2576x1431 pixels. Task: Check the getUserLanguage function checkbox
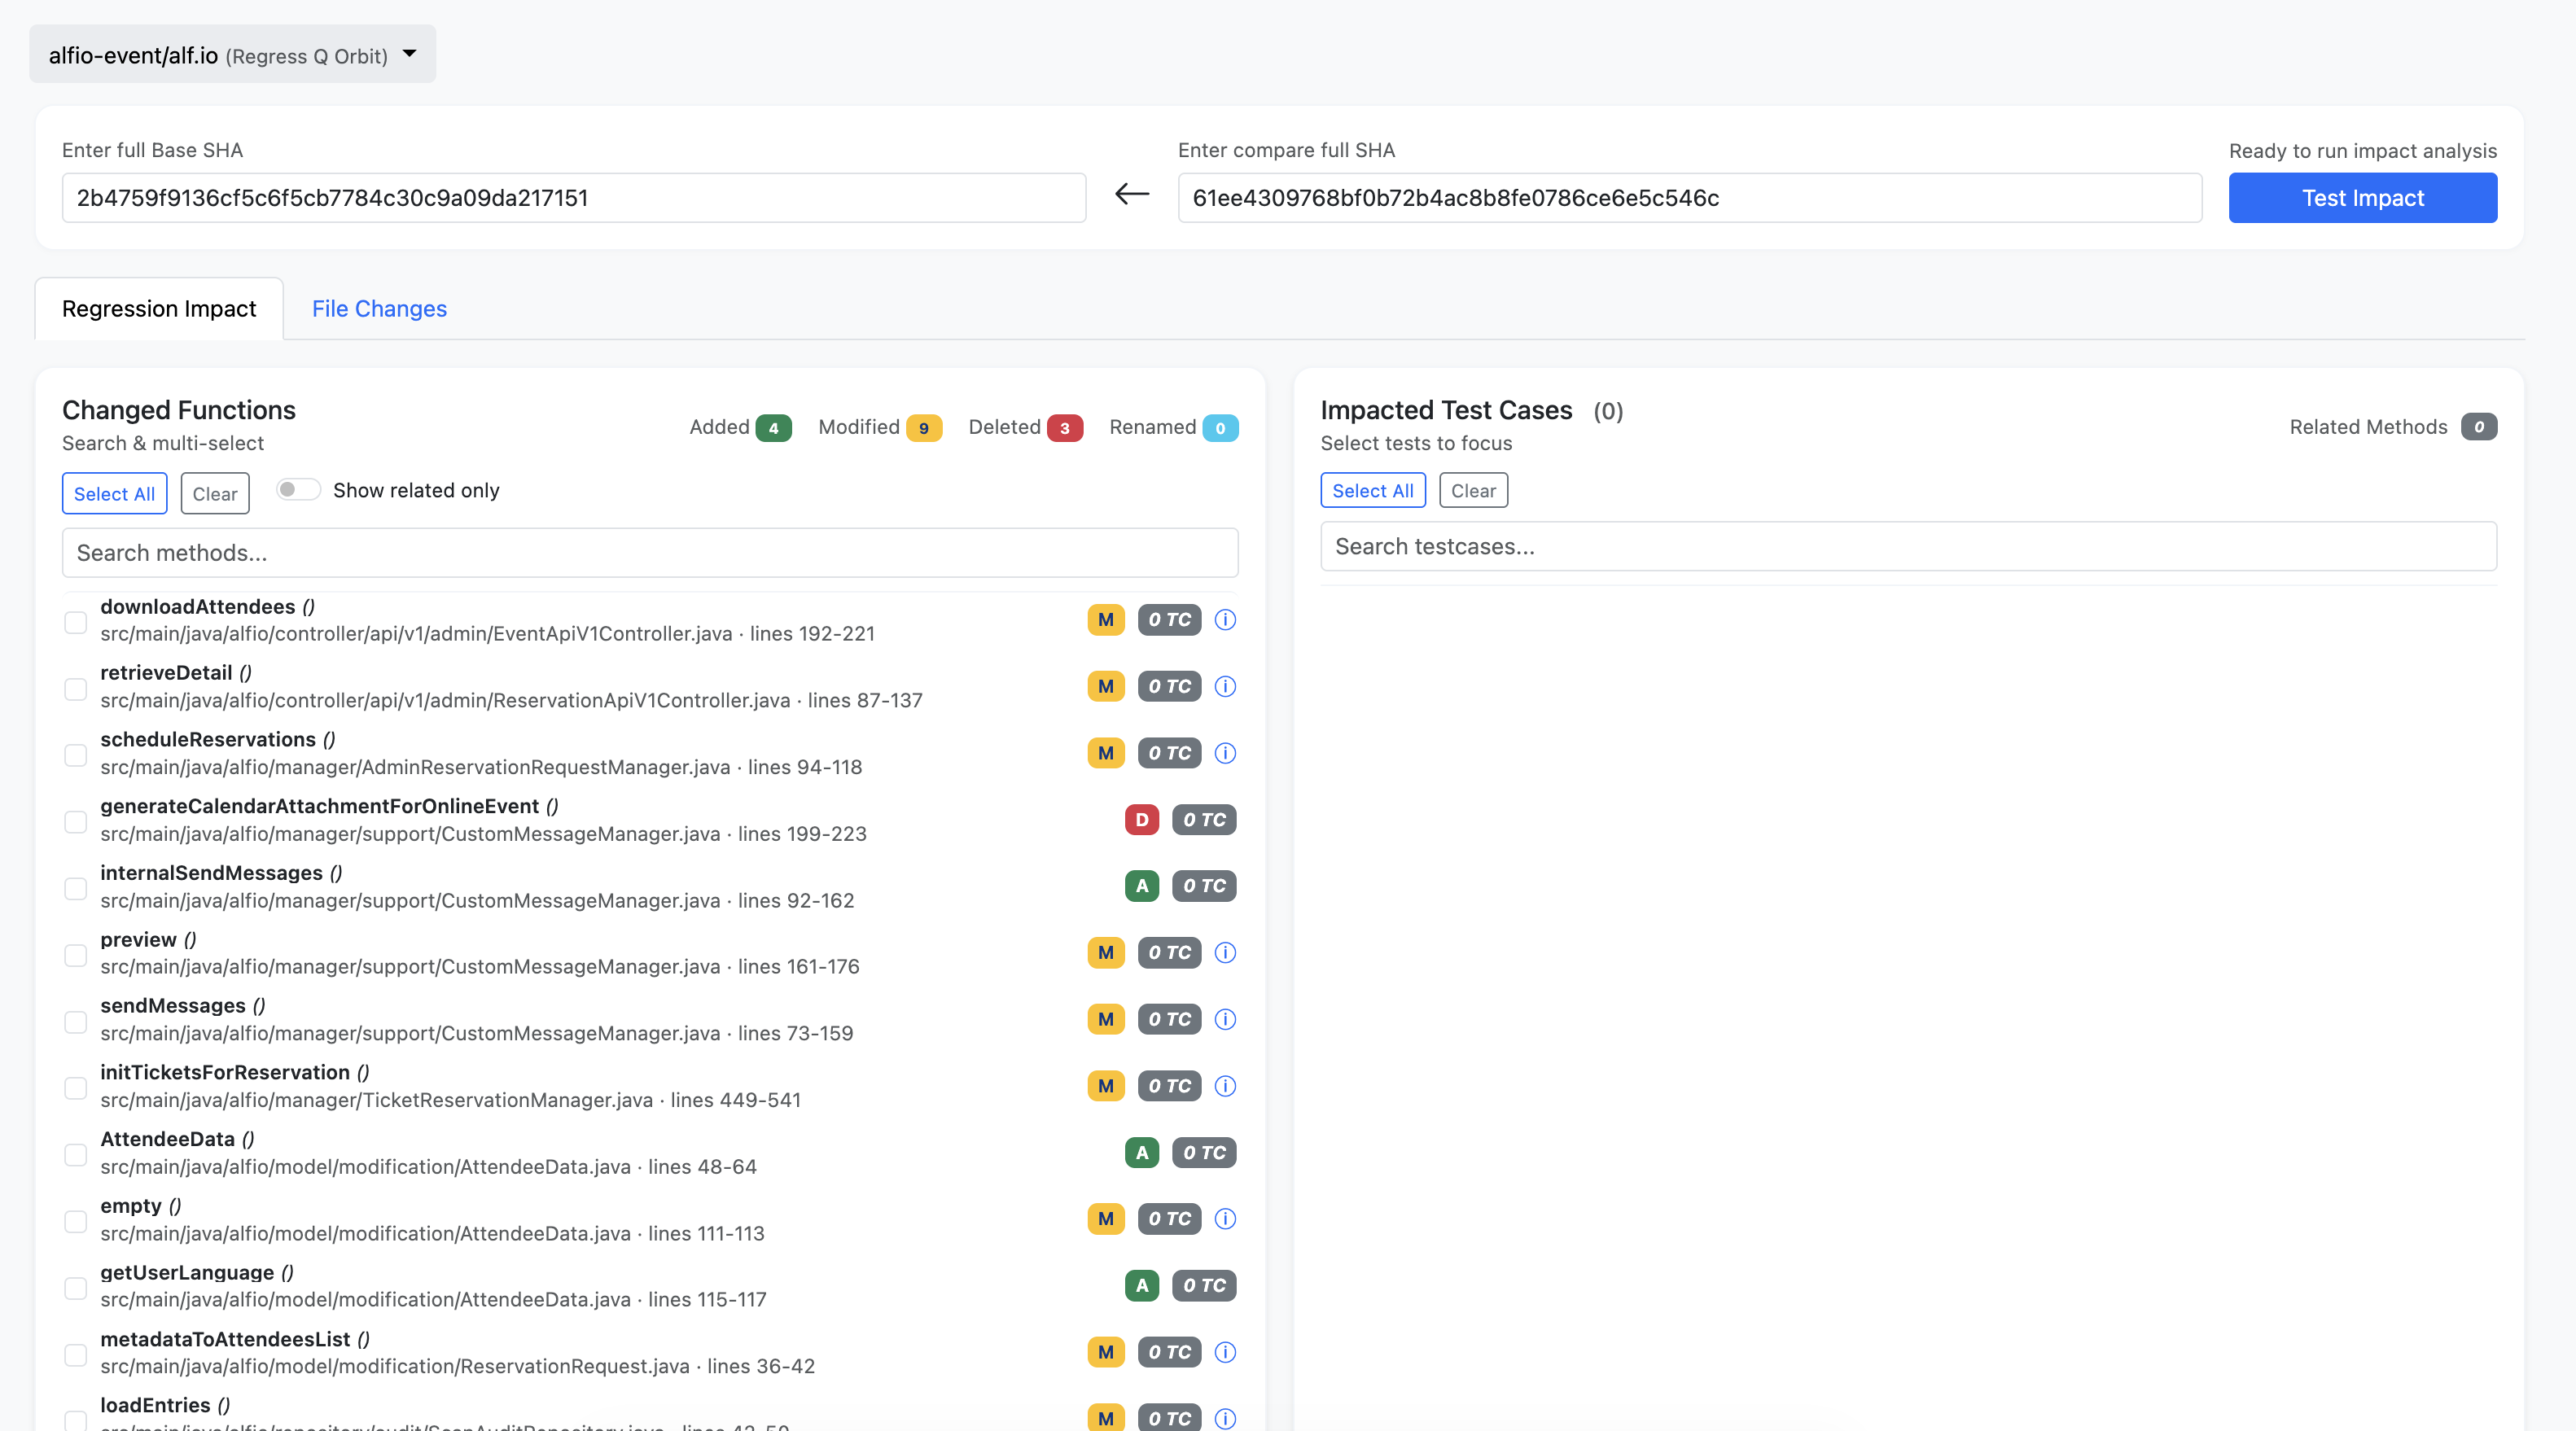(75, 1288)
